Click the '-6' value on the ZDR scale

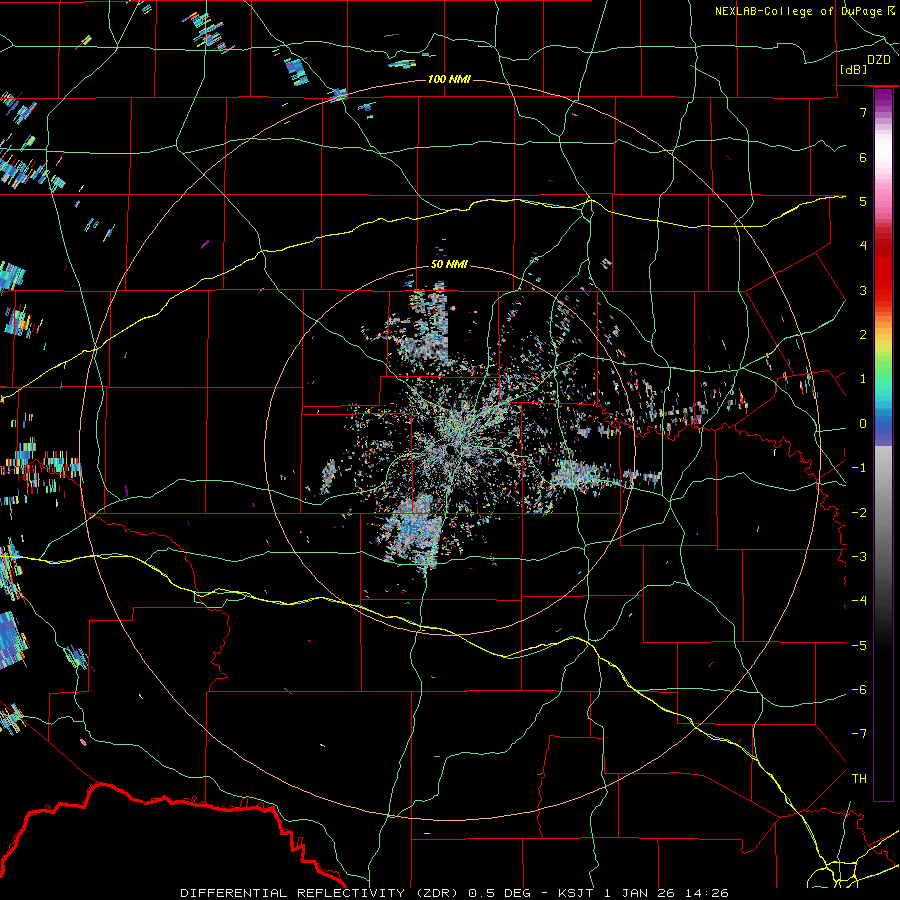[x=859, y=690]
